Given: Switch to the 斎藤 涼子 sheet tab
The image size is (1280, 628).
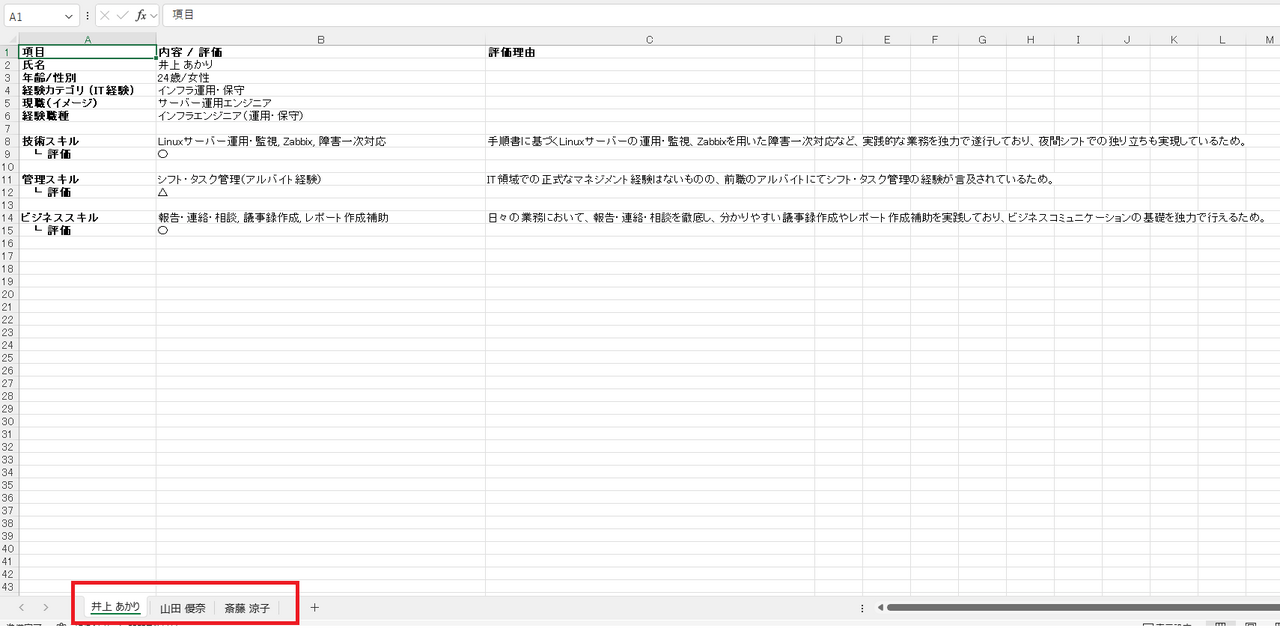Looking at the screenshot, I should [247, 608].
